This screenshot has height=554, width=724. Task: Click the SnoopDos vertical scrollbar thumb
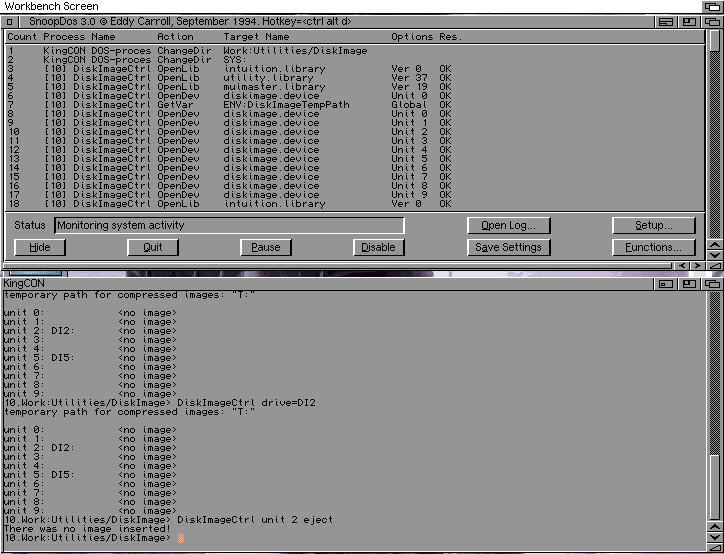[714, 42]
